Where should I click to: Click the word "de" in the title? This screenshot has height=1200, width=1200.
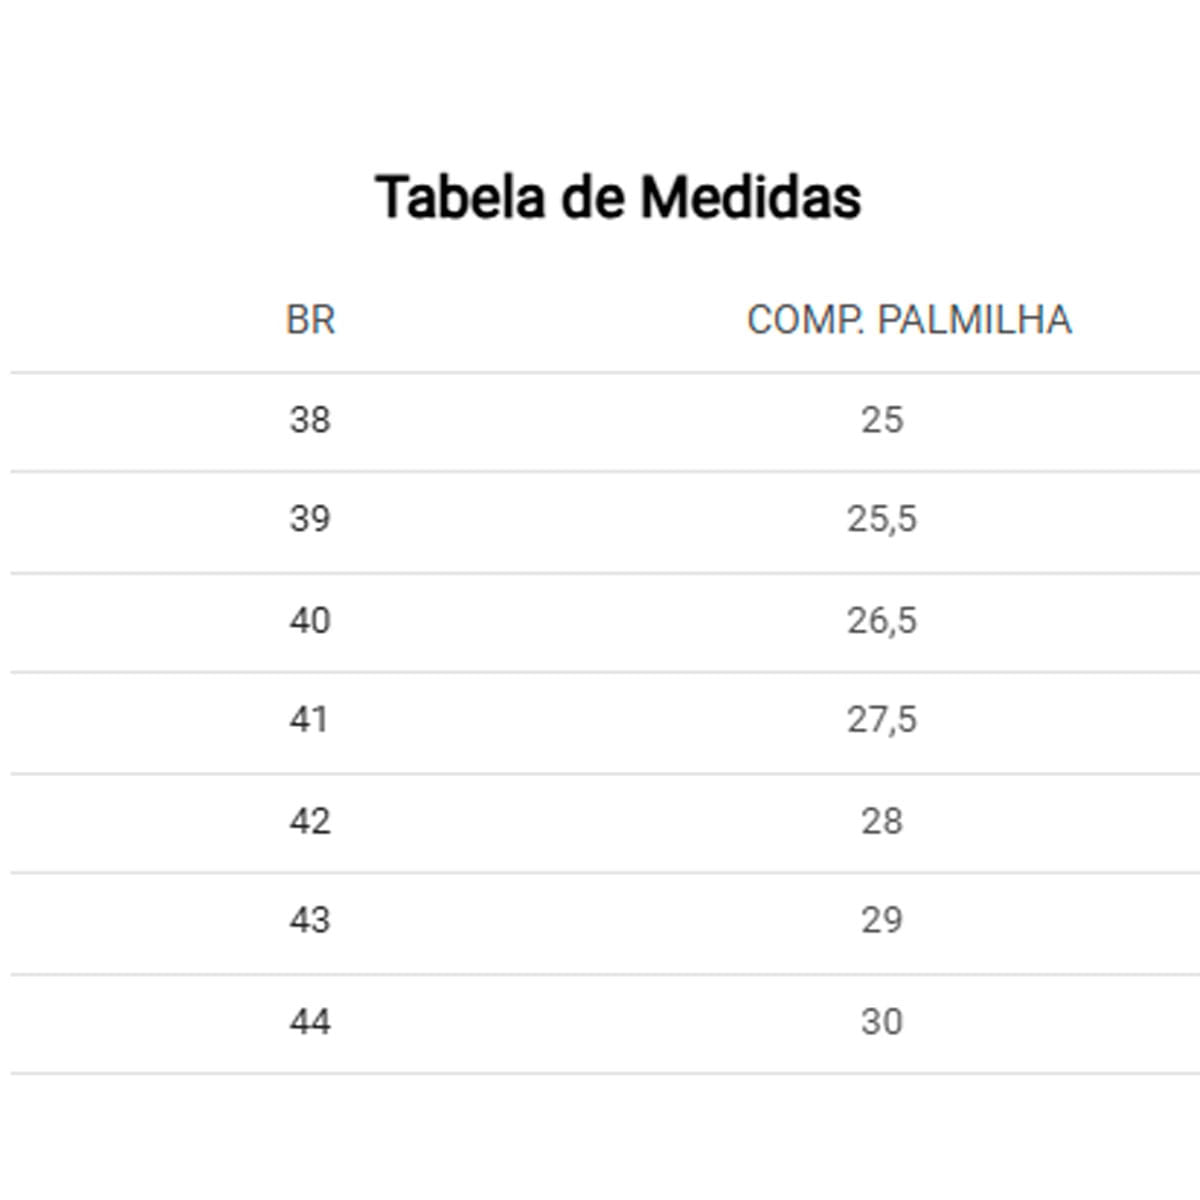593,197
